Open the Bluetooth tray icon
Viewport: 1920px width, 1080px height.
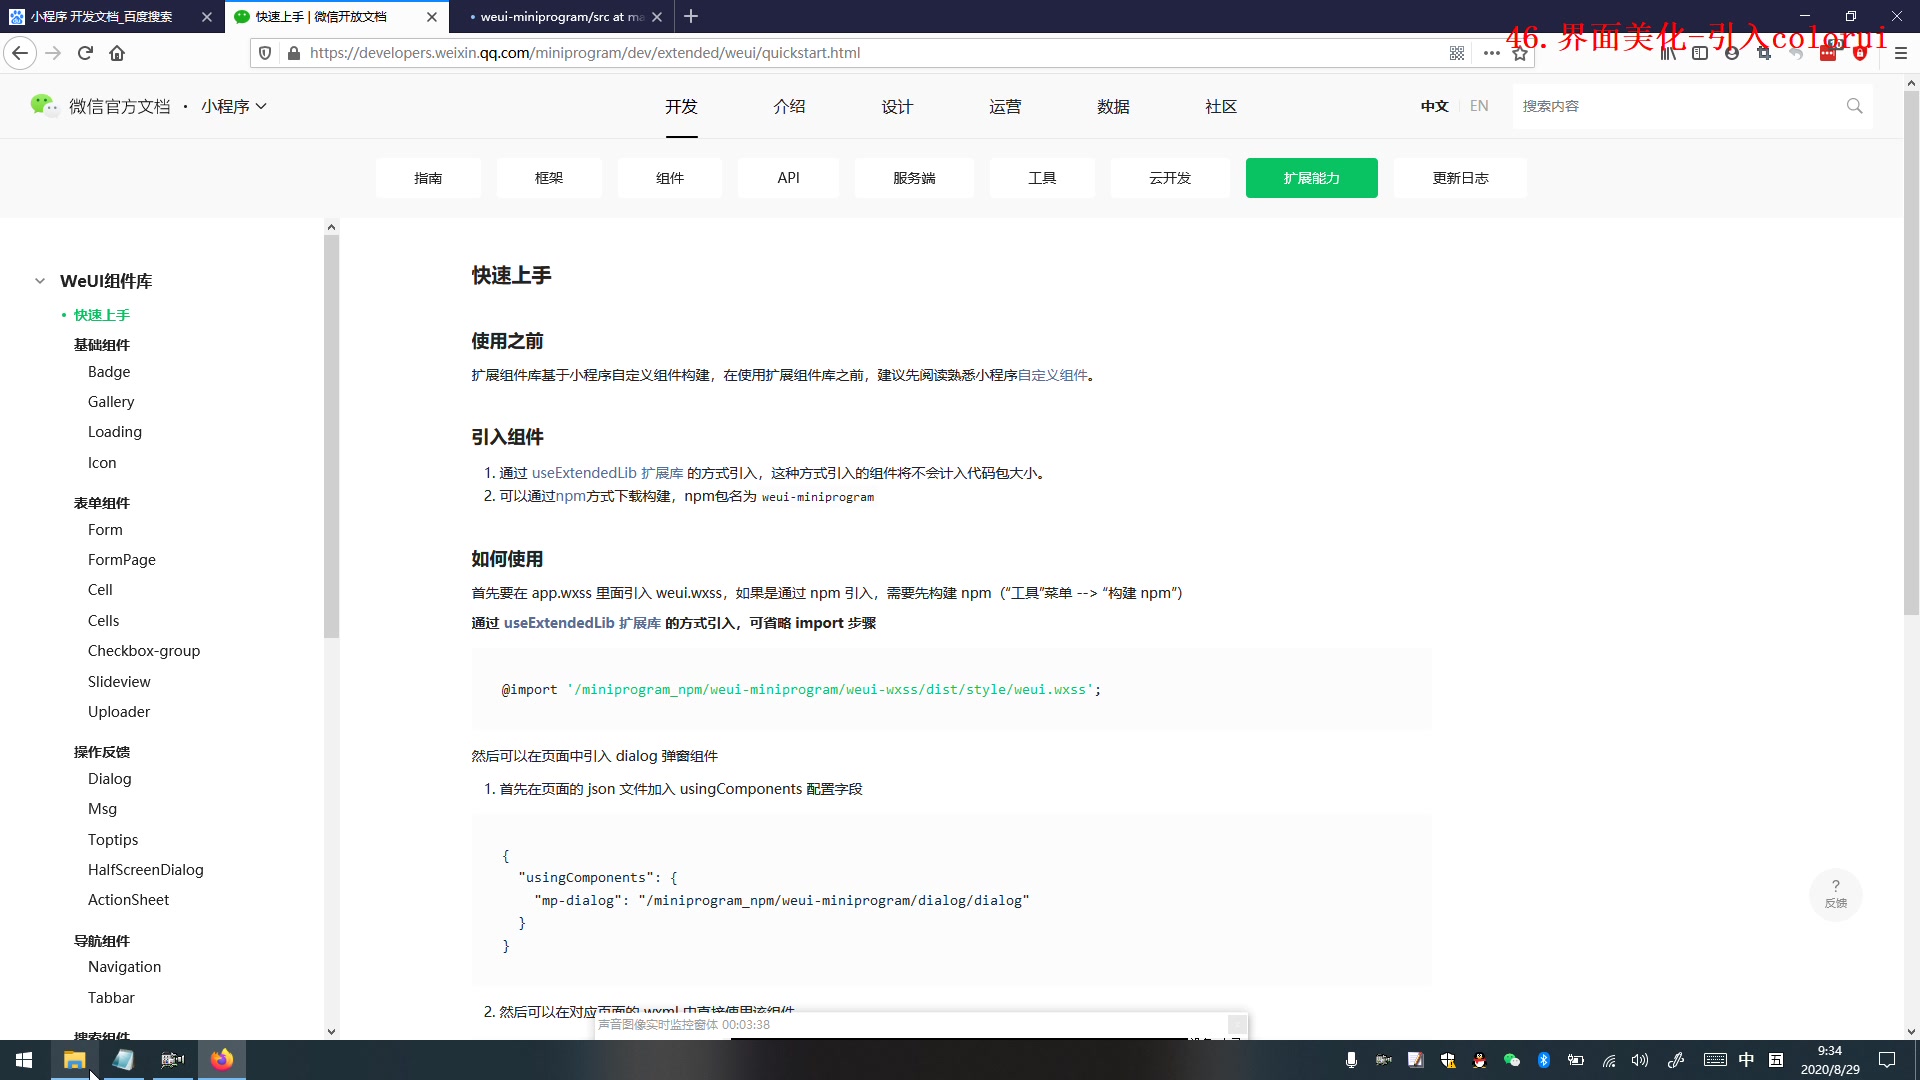[x=1544, y=1060]
